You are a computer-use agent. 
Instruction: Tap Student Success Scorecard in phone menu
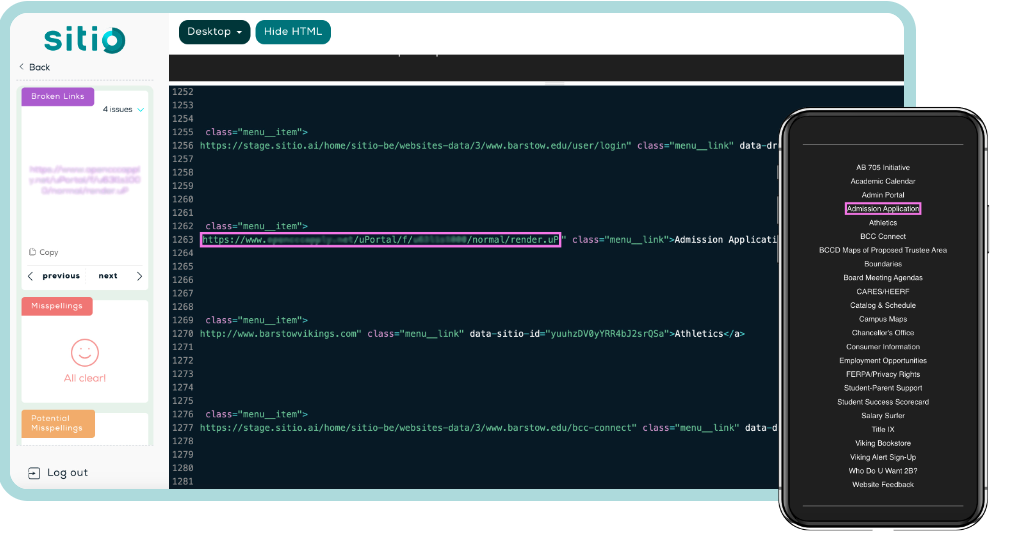tap(883, 403)
